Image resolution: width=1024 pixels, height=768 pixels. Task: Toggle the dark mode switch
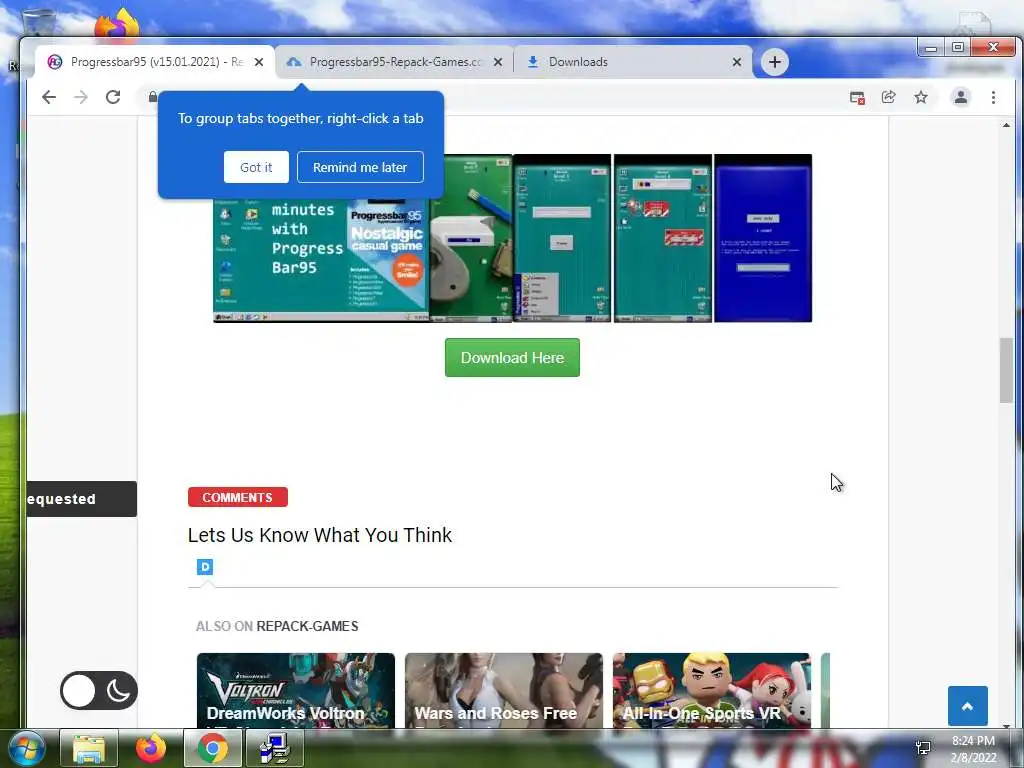(x=99, y=690)
